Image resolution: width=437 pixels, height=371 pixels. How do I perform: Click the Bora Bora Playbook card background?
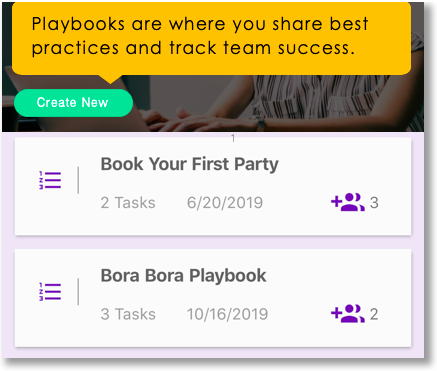[213, 298]
